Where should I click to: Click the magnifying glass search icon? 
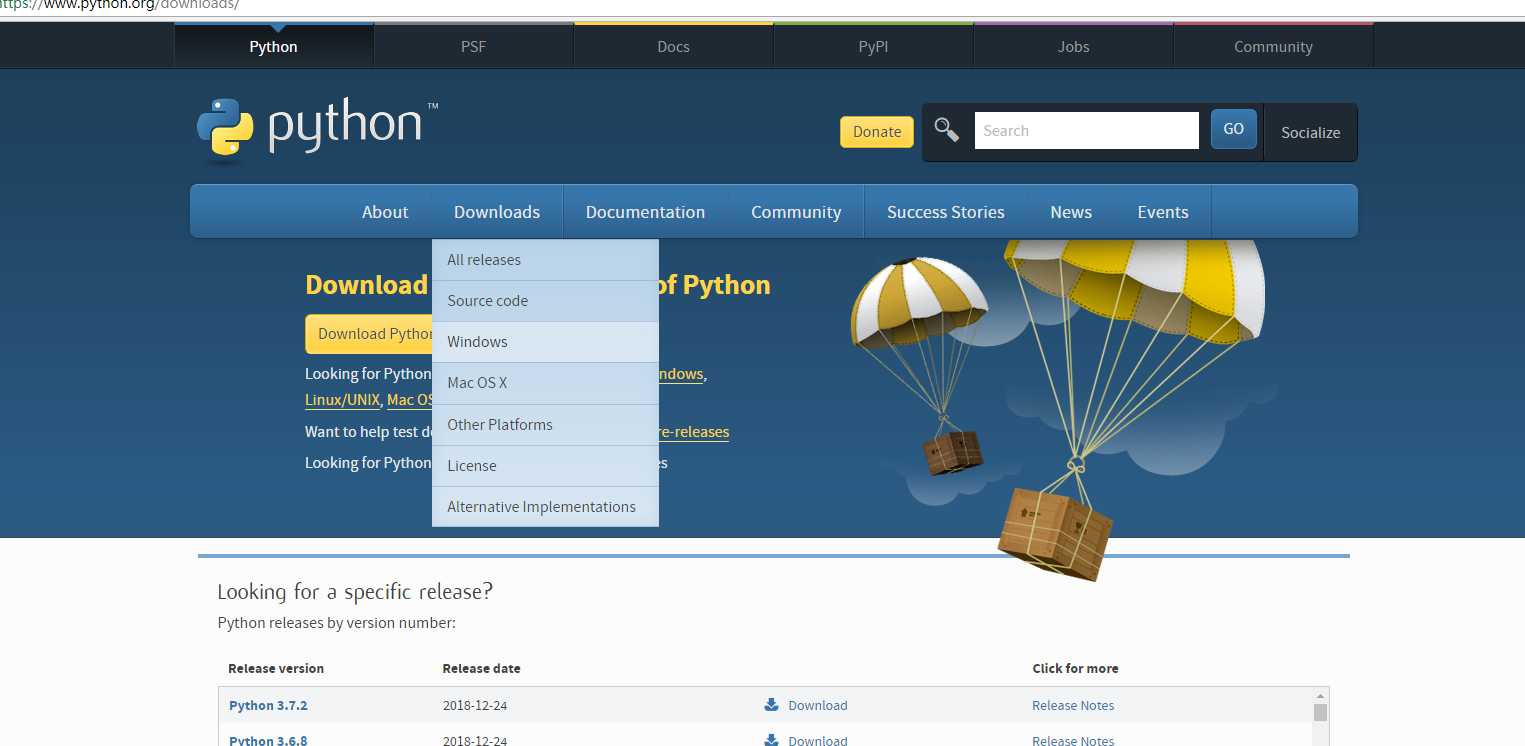tap(946, 130)
